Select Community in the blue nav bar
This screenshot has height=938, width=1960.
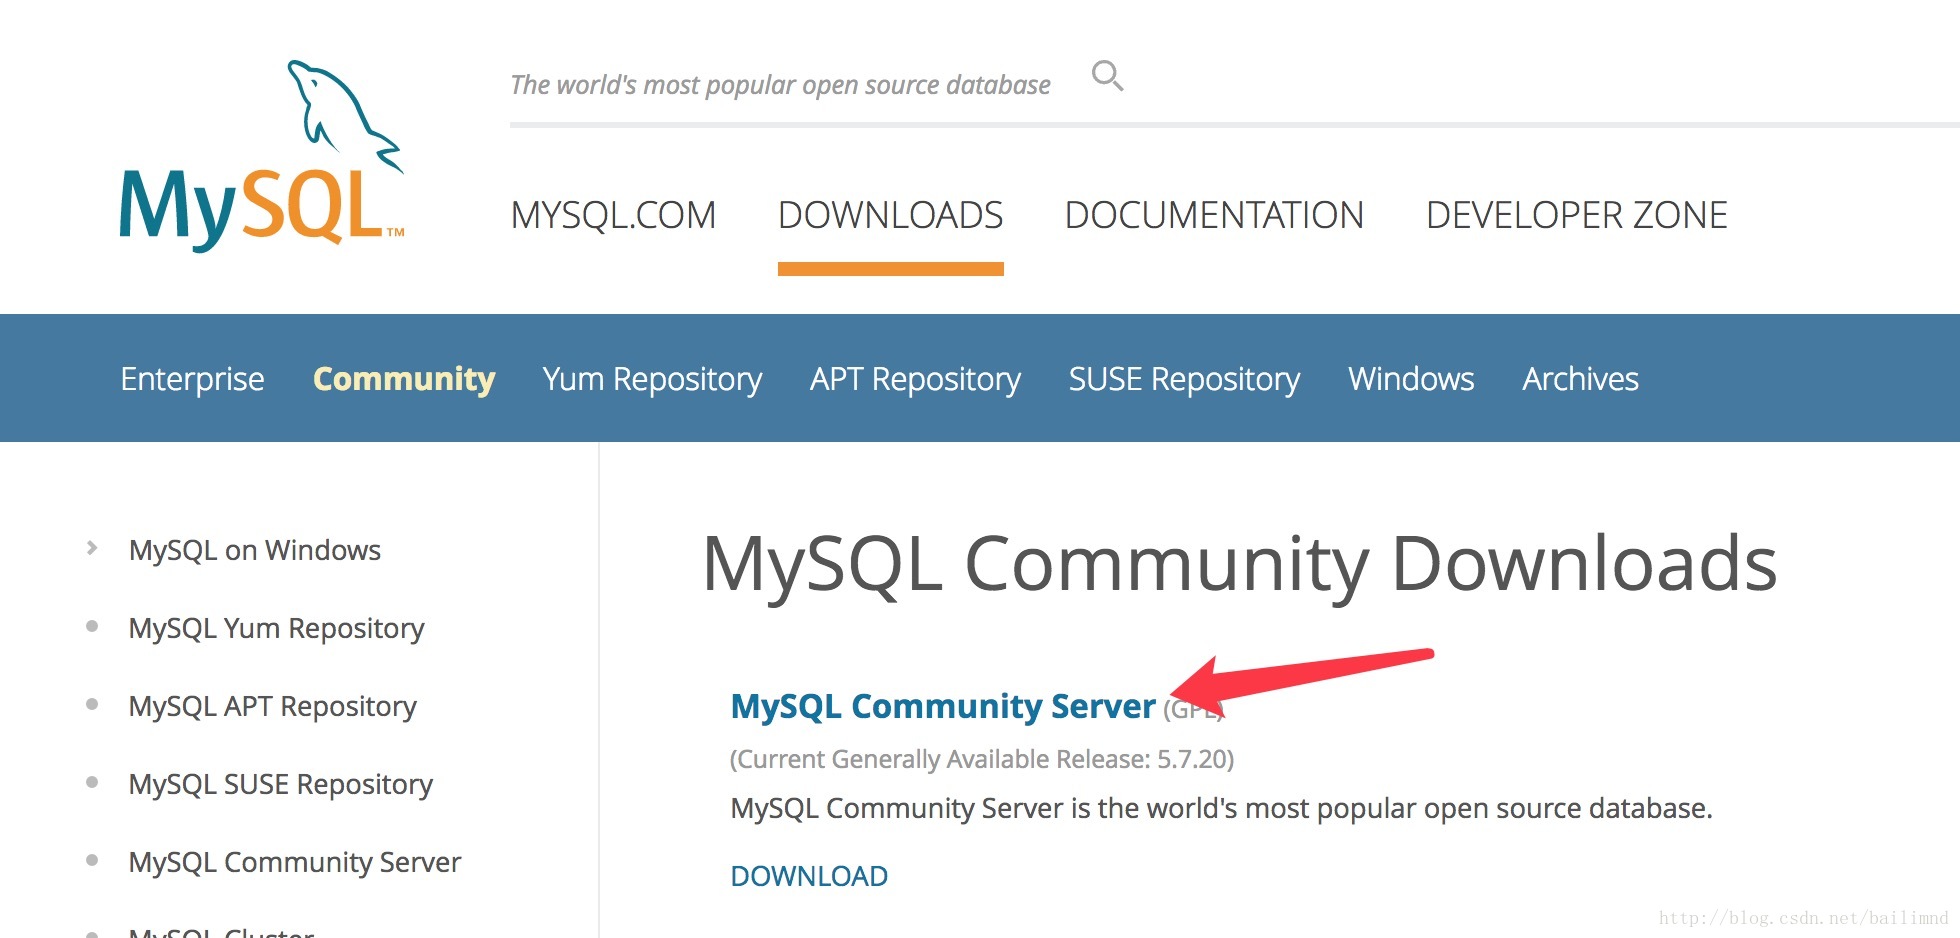(x=404, y=379)
